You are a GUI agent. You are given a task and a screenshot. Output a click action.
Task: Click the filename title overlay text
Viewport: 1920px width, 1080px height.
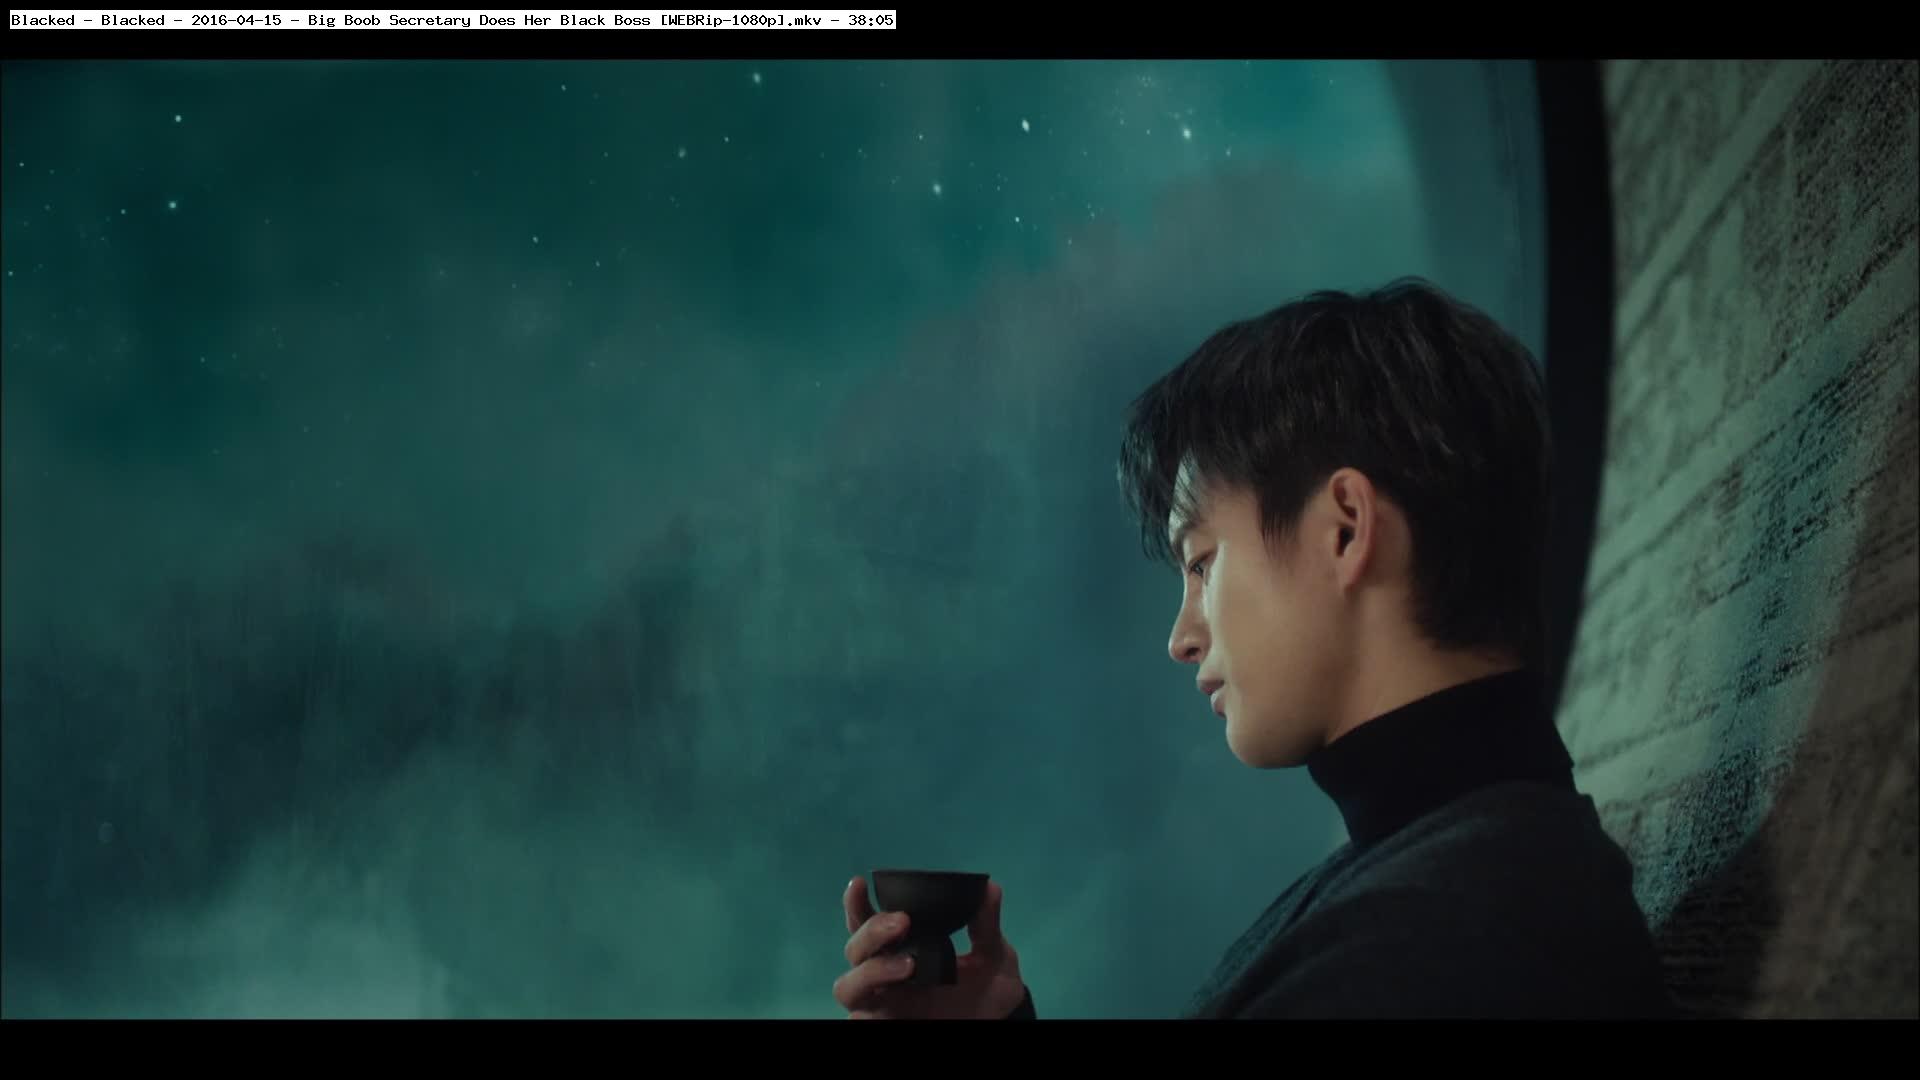point(452,20)
